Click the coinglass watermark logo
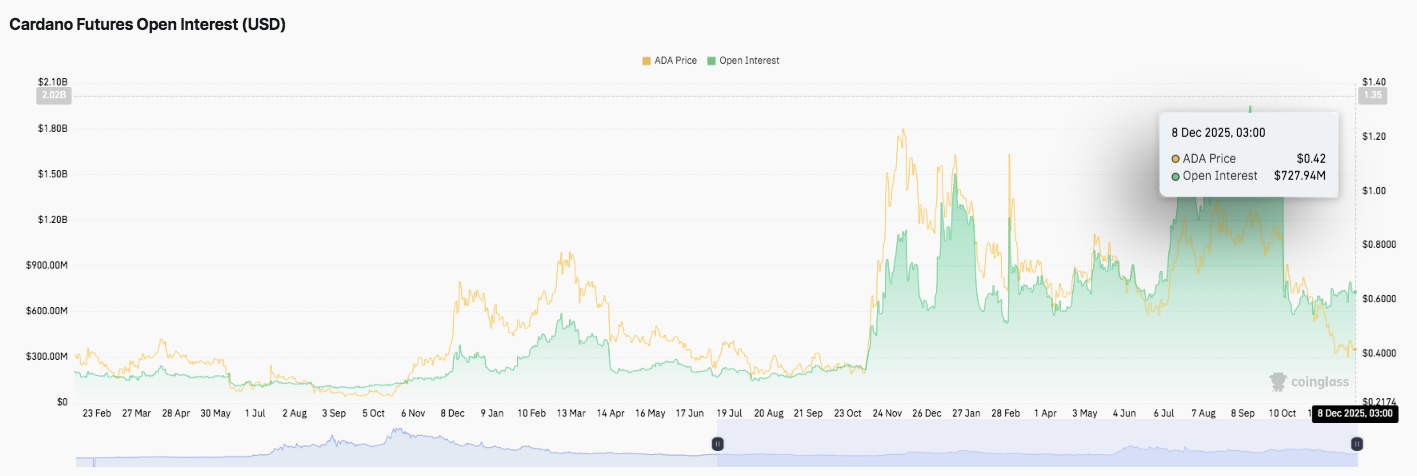Viewport: 1417px width, 476px height. (1309, 381)
